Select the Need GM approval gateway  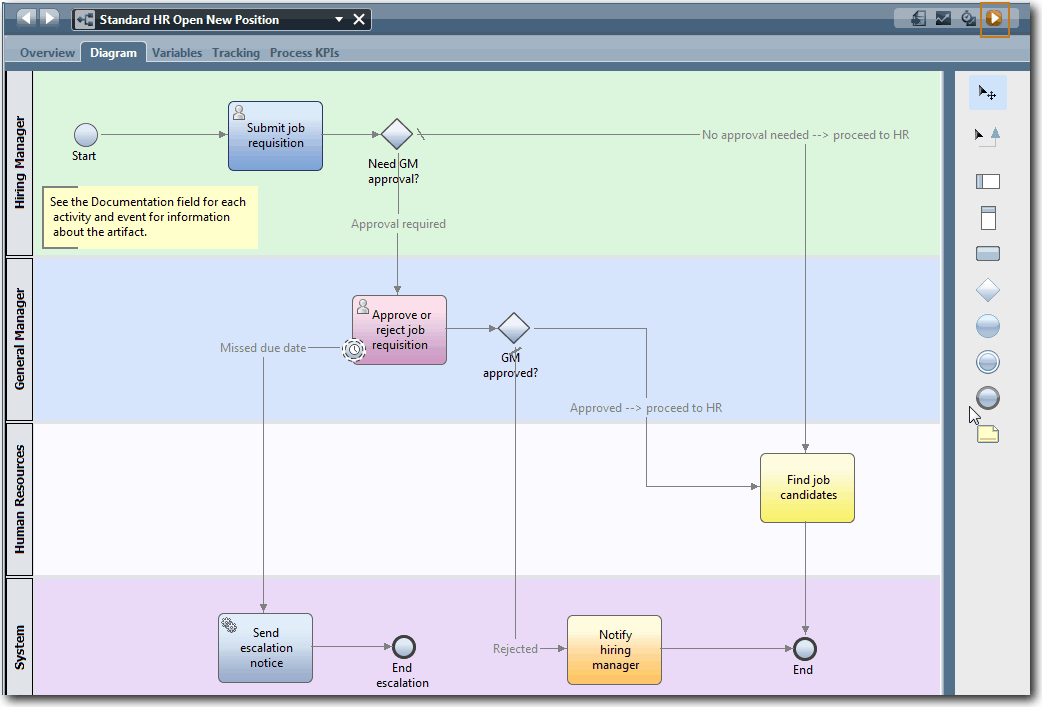click(396, 132)
